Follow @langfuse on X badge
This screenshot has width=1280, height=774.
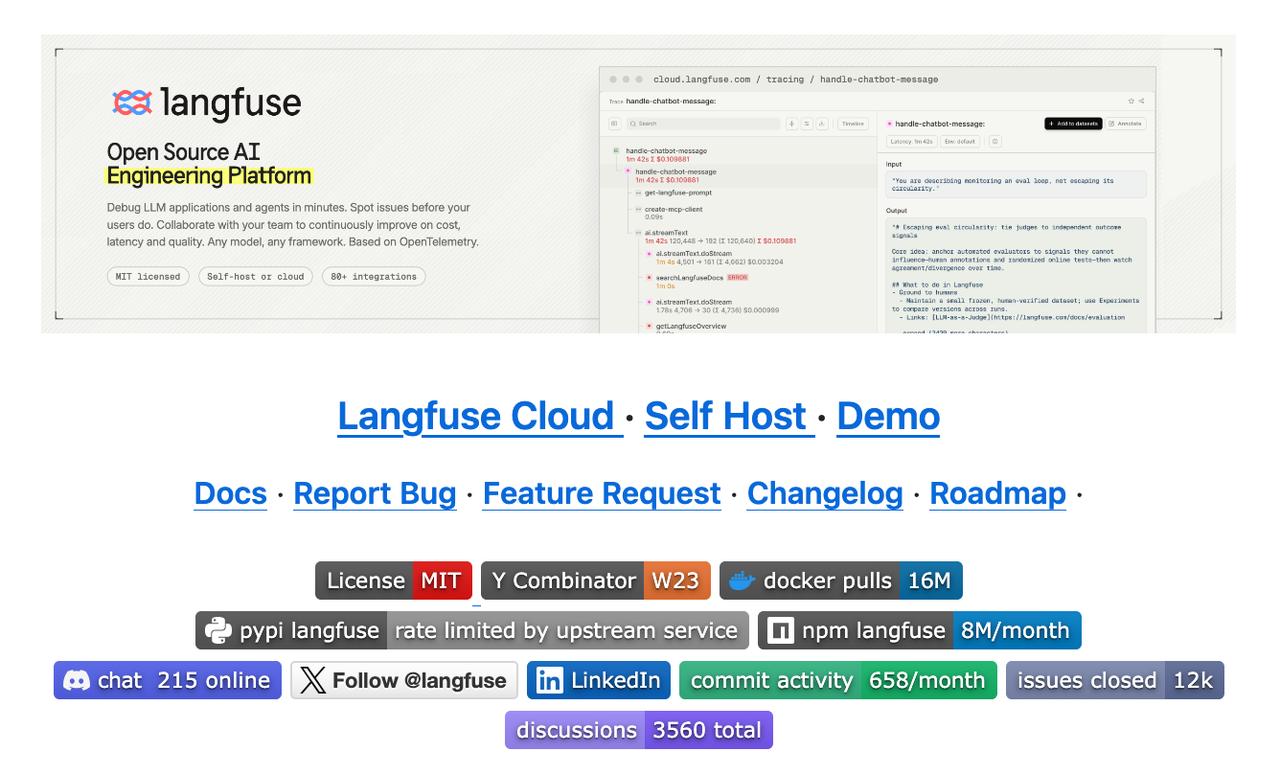coord(405,681)
